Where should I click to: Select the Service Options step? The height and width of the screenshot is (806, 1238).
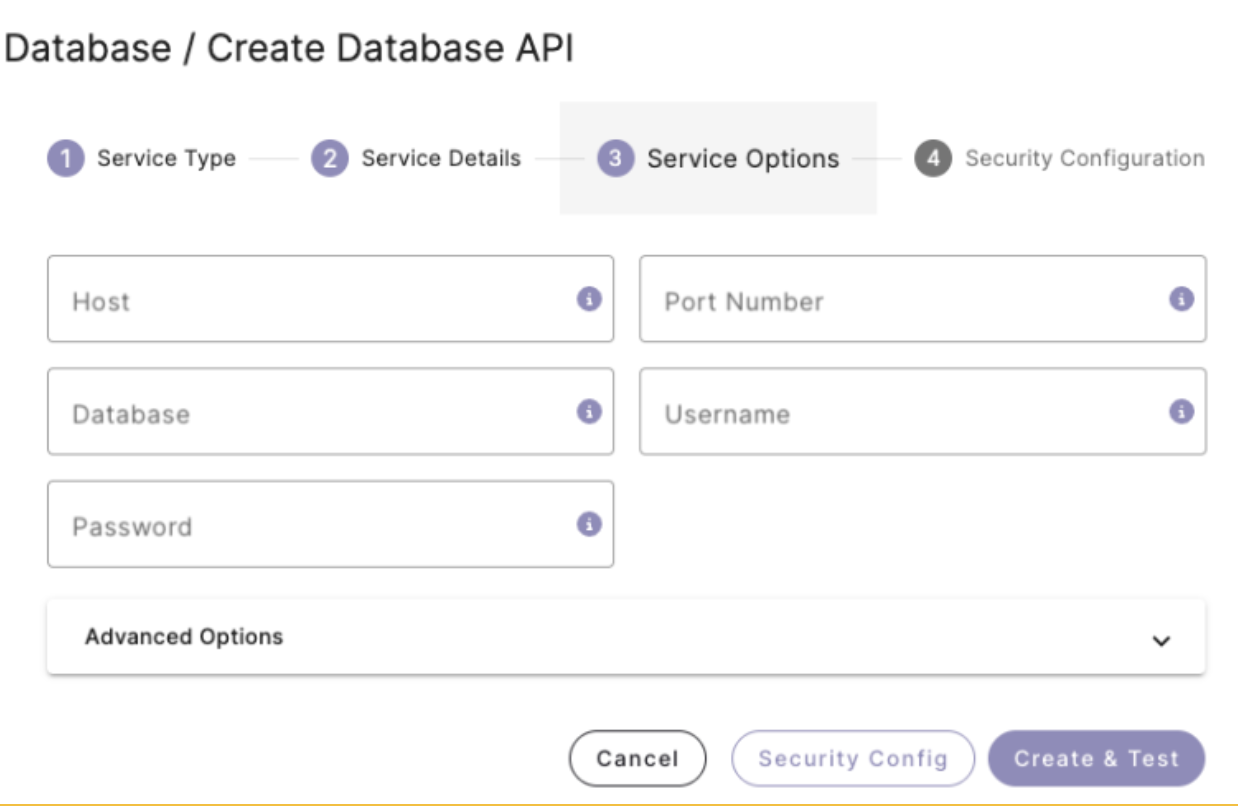pyautogui.click(x=742, y=159)
